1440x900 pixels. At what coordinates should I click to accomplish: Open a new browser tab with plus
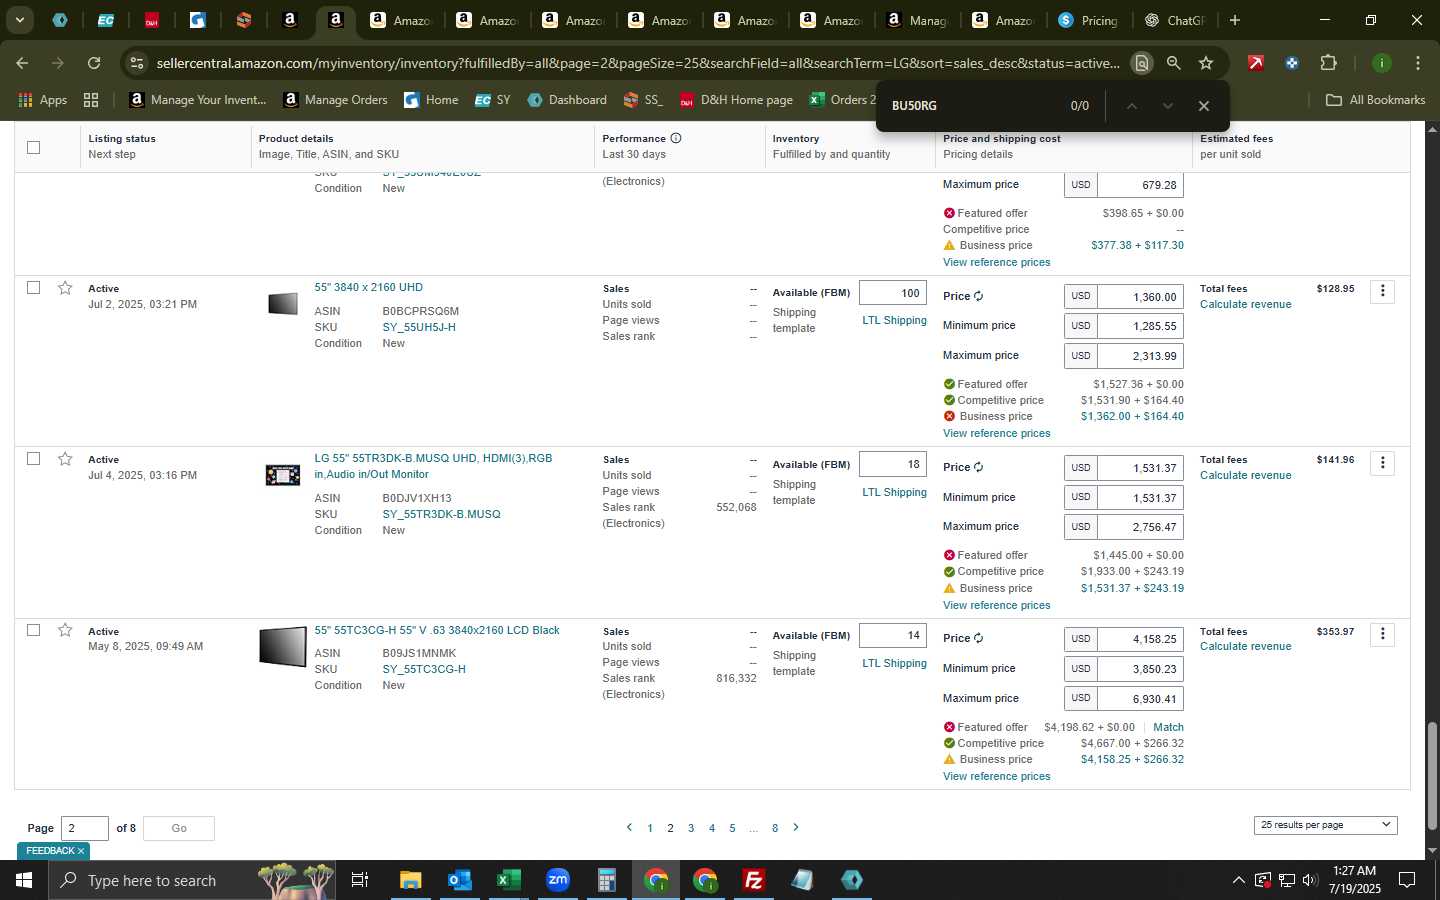tap(1235, 20)
